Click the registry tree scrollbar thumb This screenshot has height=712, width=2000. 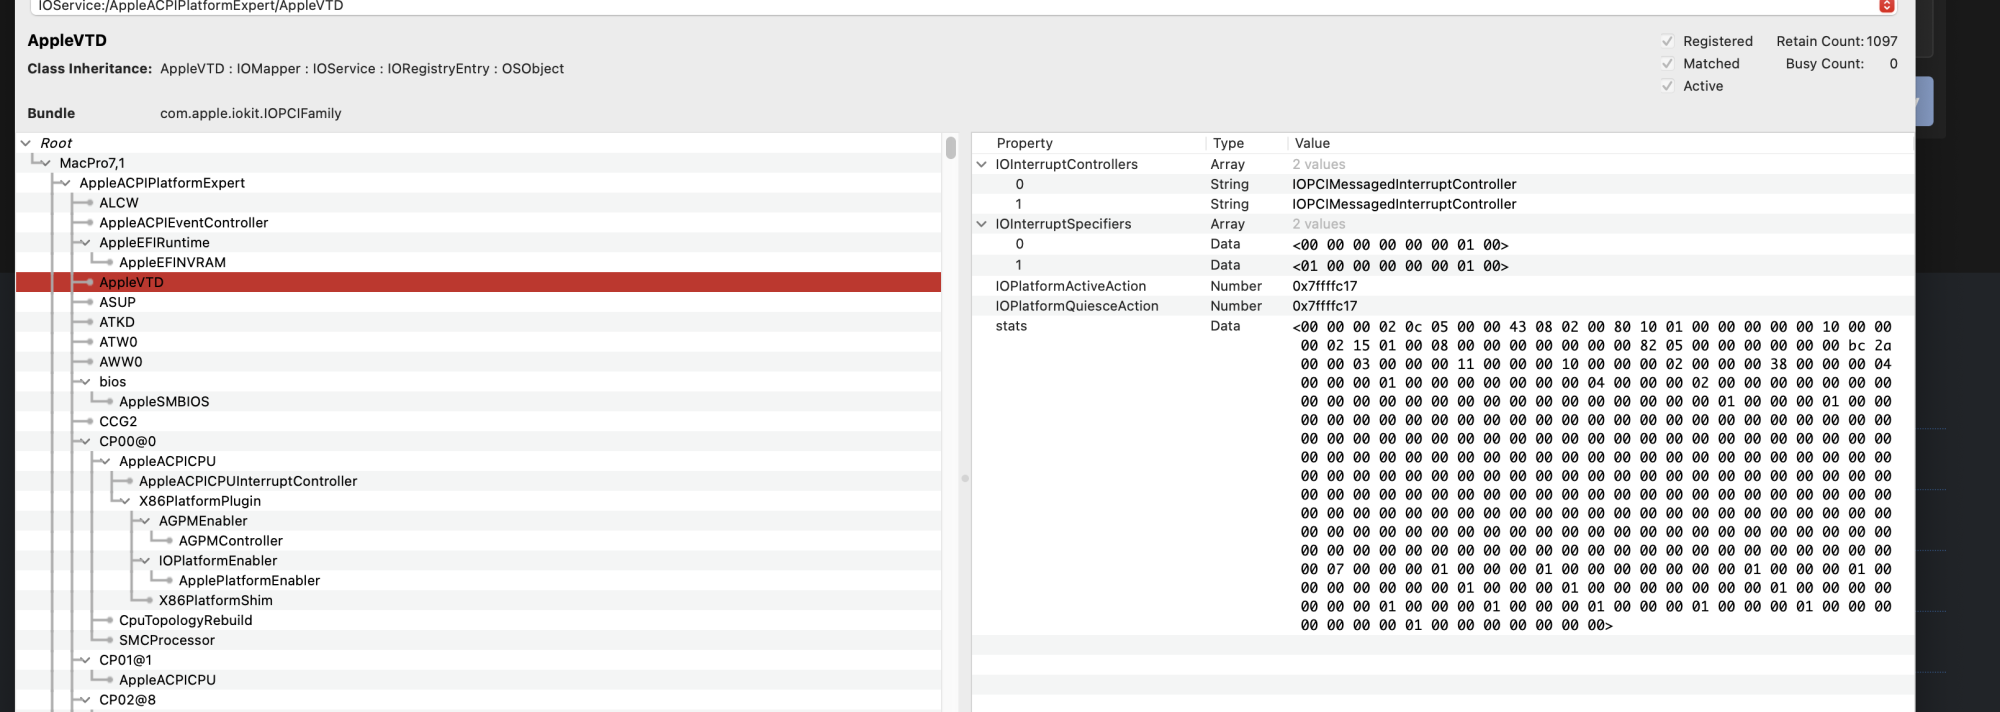click(951, 147)
